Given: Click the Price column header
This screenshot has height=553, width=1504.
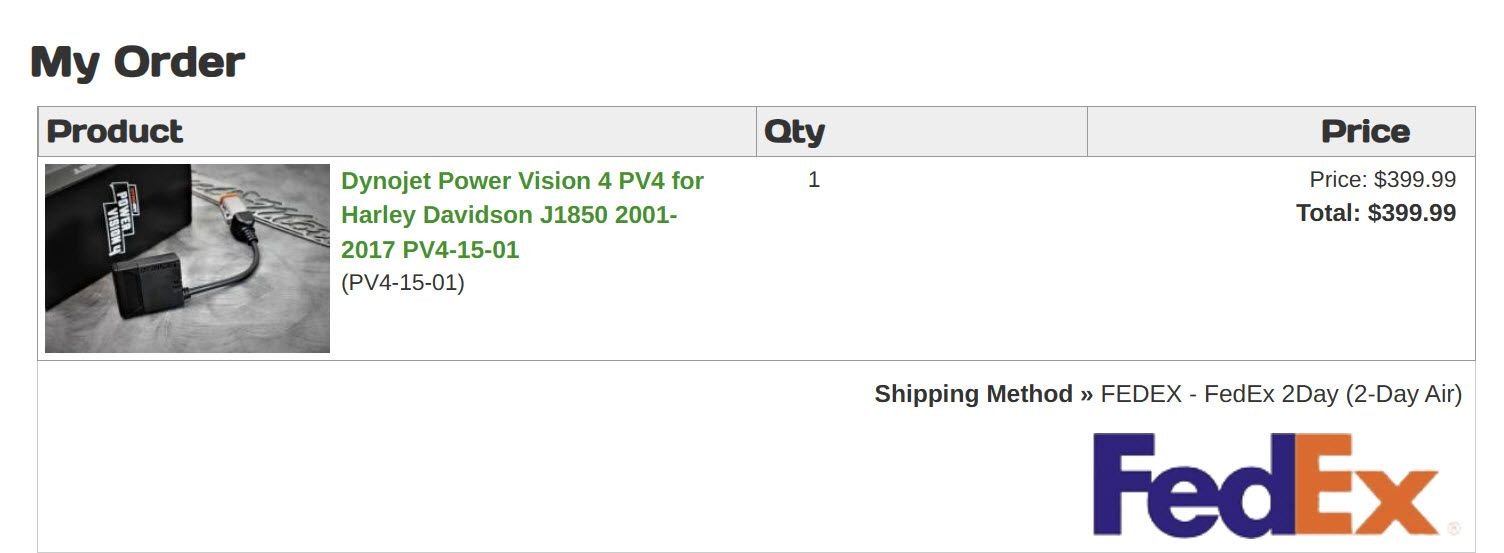Looking at the screenshot, I should 1365,131.
